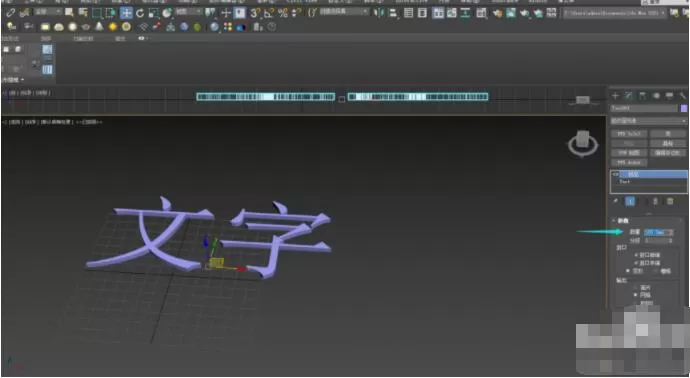Toggle Window/Crossing selection mode
Viewport: 690px width, 378px height.
click(x=110, y=13)
